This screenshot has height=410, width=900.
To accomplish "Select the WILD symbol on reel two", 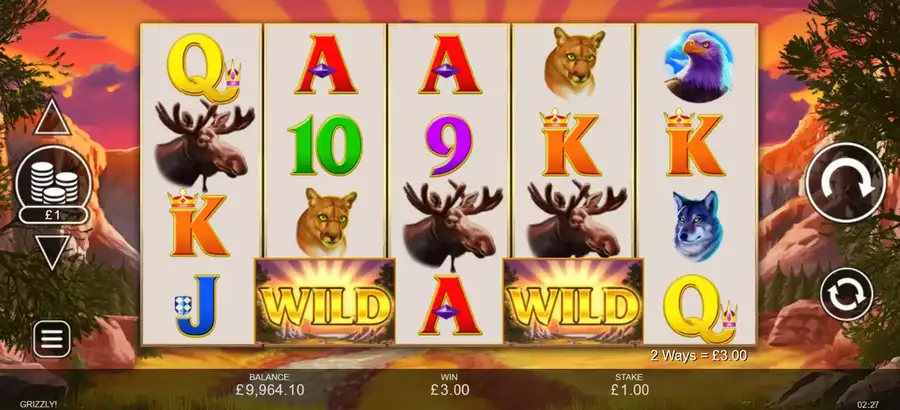I will (x=325, y=301).
